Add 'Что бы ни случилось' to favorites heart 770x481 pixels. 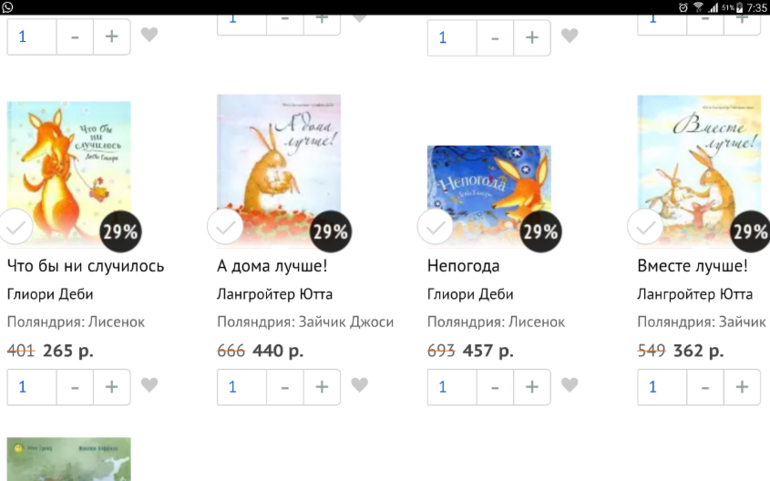coord(149,385)
